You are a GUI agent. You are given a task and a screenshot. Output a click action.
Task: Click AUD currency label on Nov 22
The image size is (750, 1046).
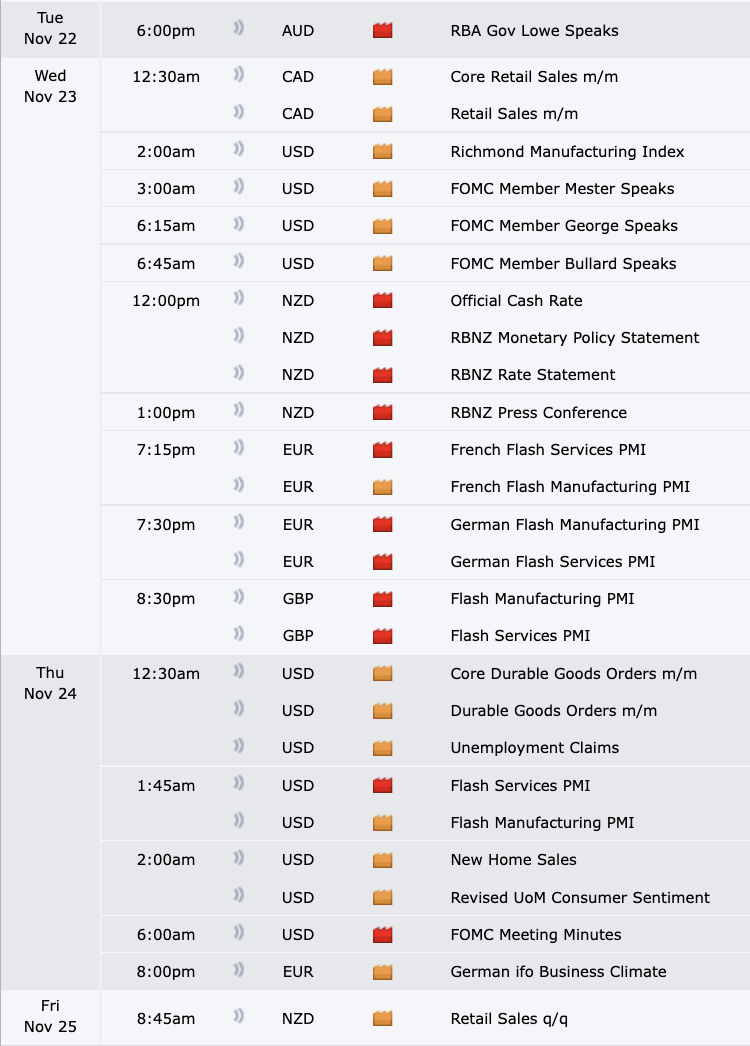click(x=297, y=31)
